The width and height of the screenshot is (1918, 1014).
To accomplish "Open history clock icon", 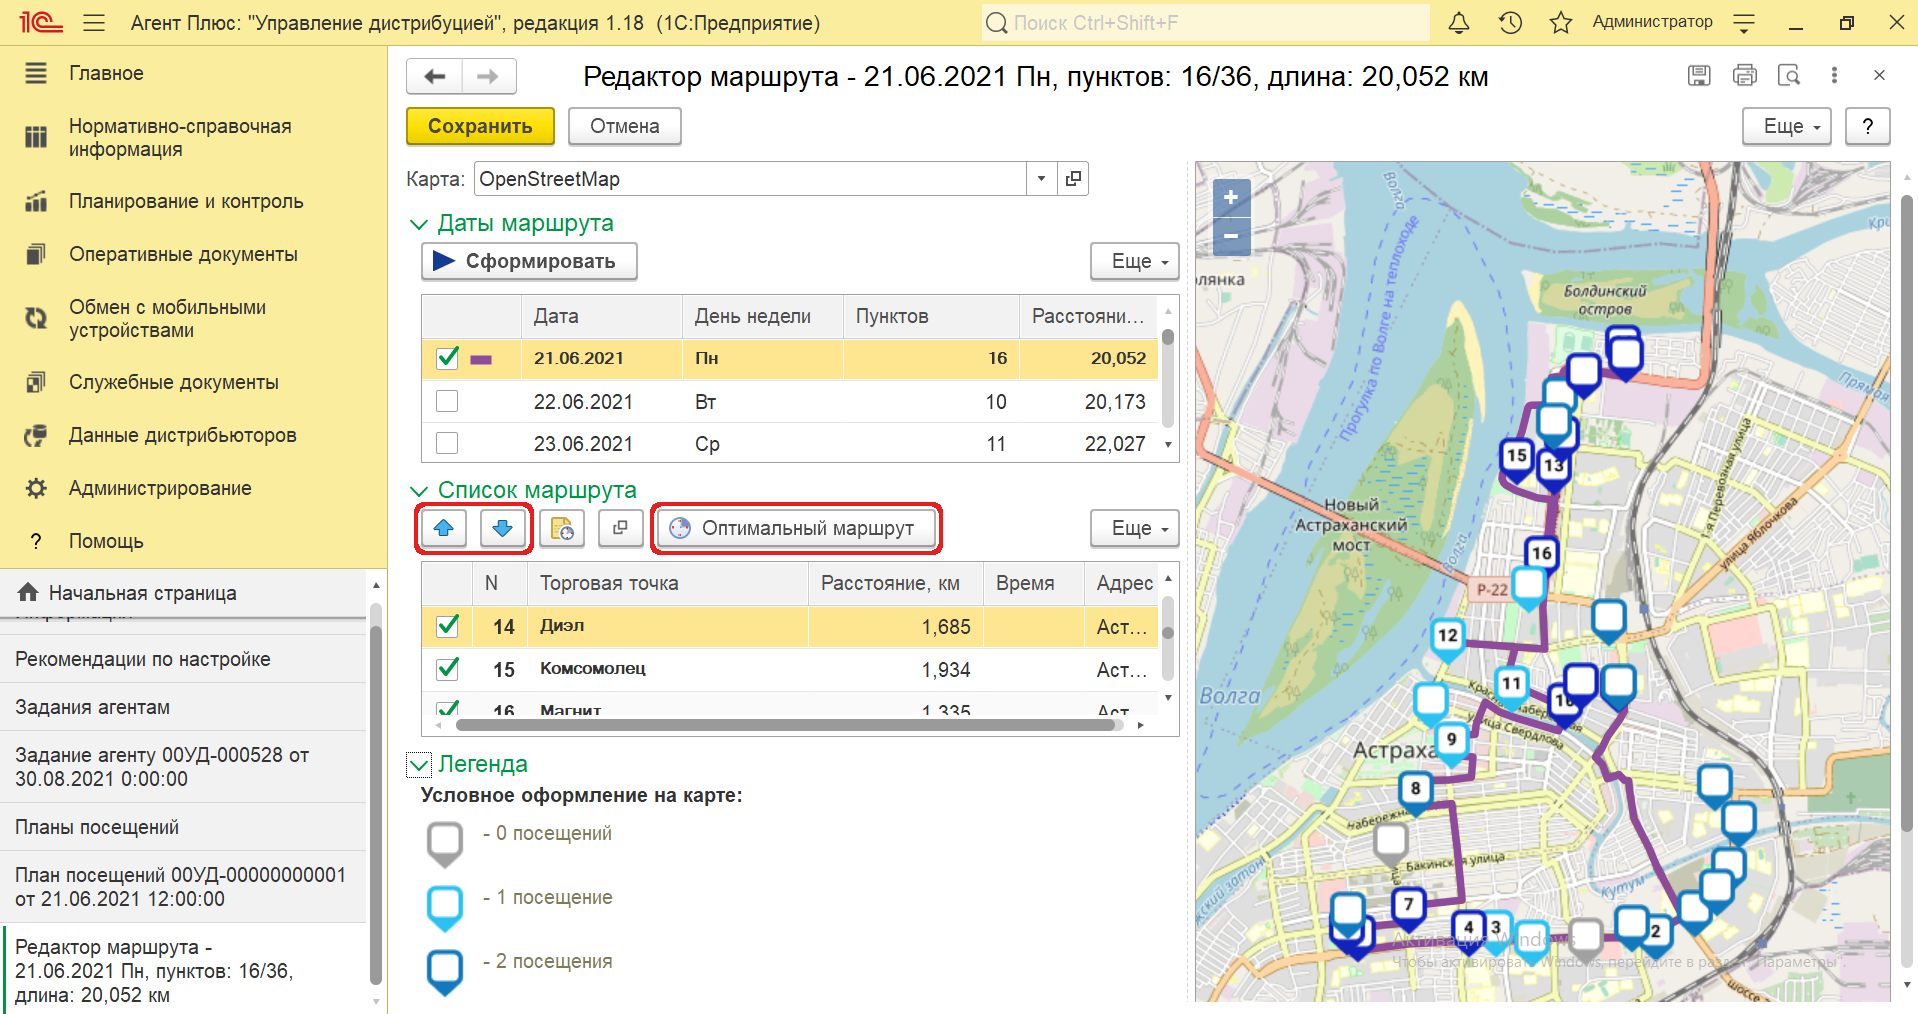I will point(1510,23).
